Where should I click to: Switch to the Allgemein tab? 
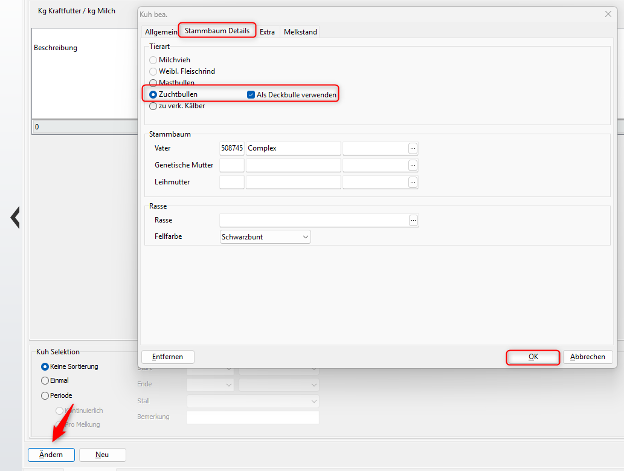[160, 32]
